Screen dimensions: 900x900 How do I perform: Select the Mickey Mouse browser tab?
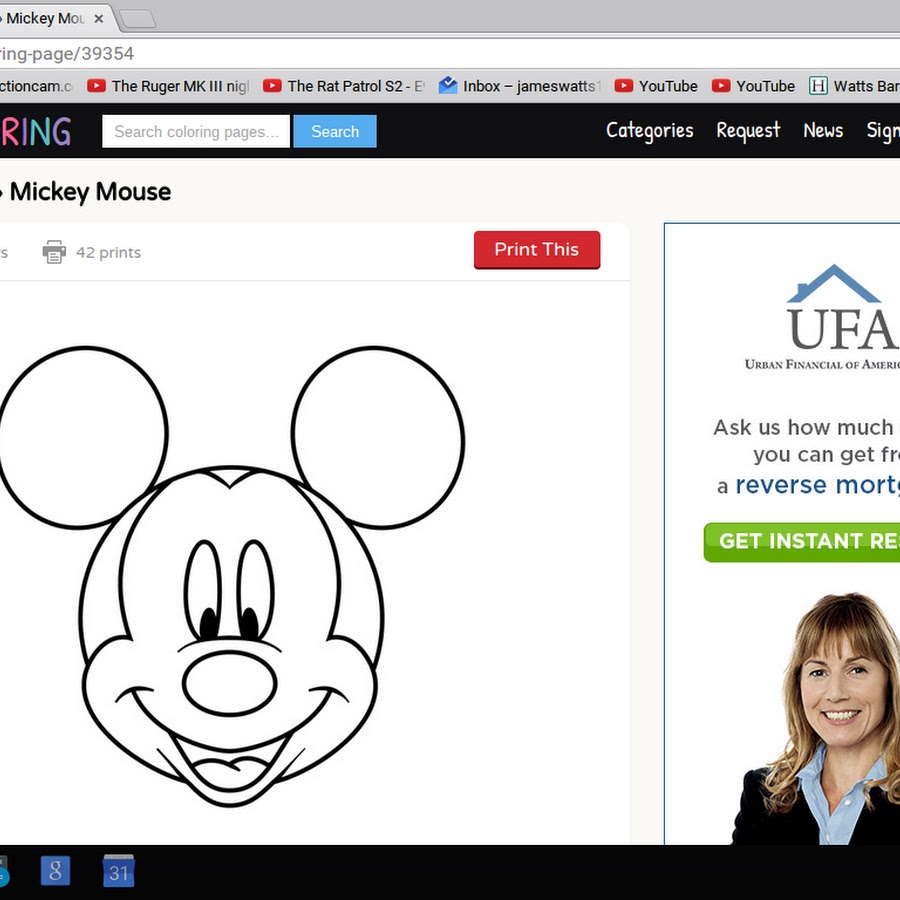[x=55, y=19]
